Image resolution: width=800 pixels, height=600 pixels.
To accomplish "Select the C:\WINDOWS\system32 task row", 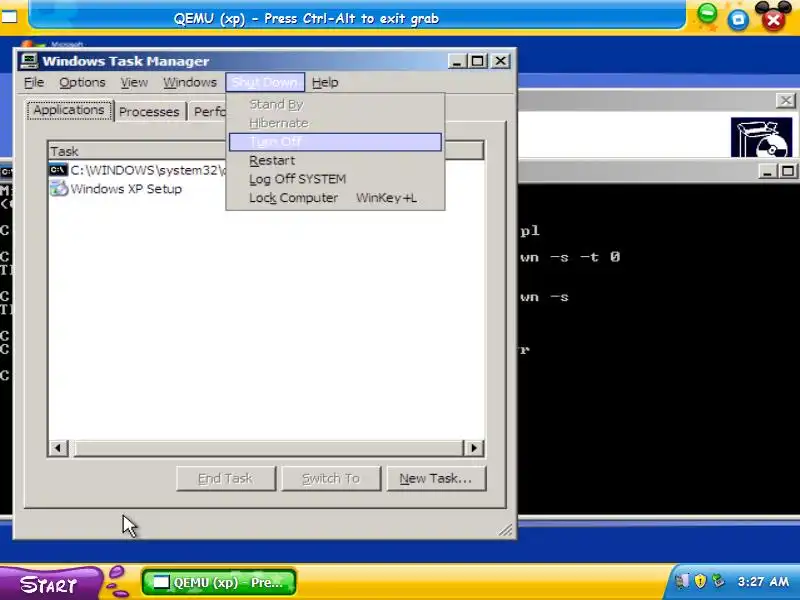I will point(138,170).
